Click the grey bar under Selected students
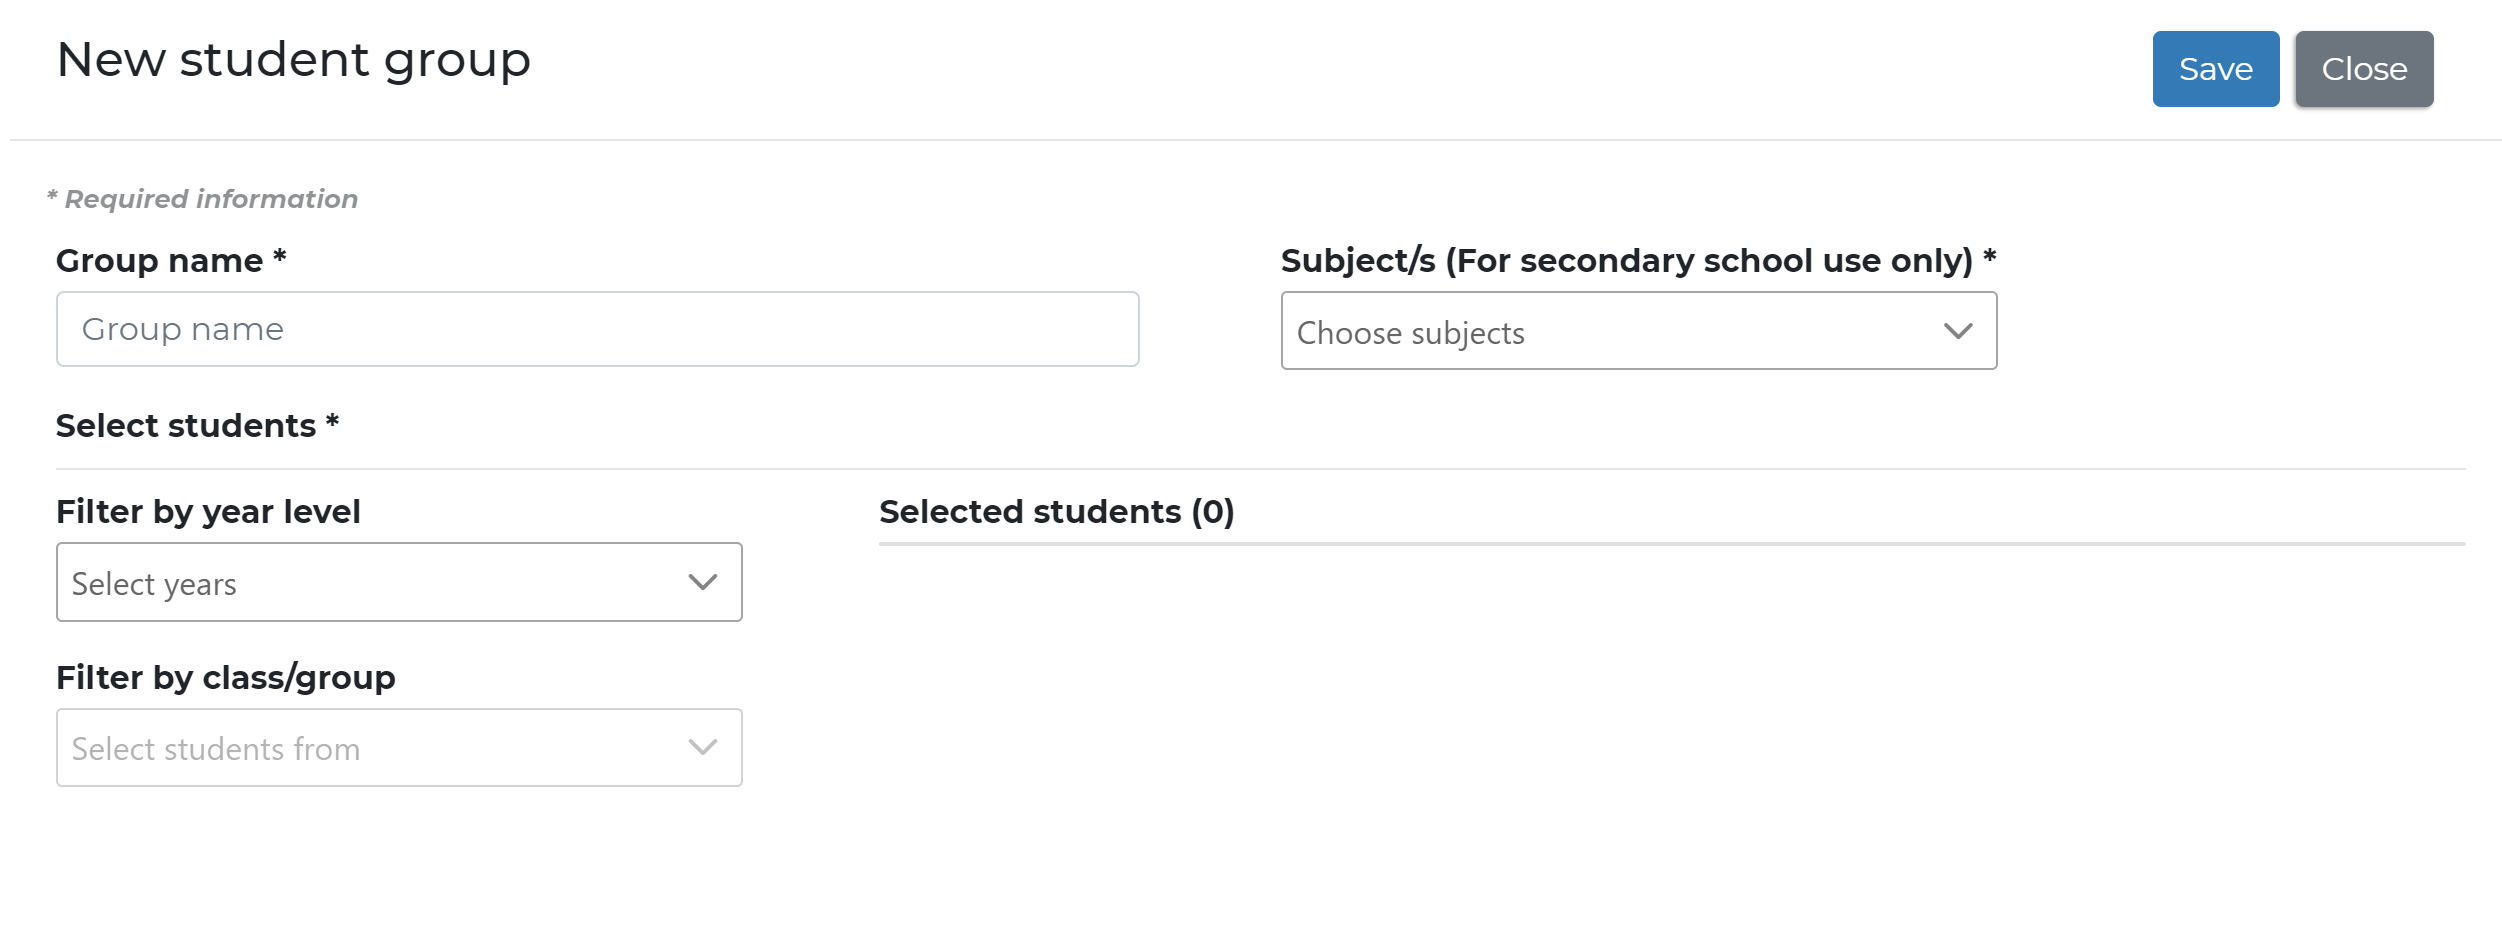 click(1671, 544)
